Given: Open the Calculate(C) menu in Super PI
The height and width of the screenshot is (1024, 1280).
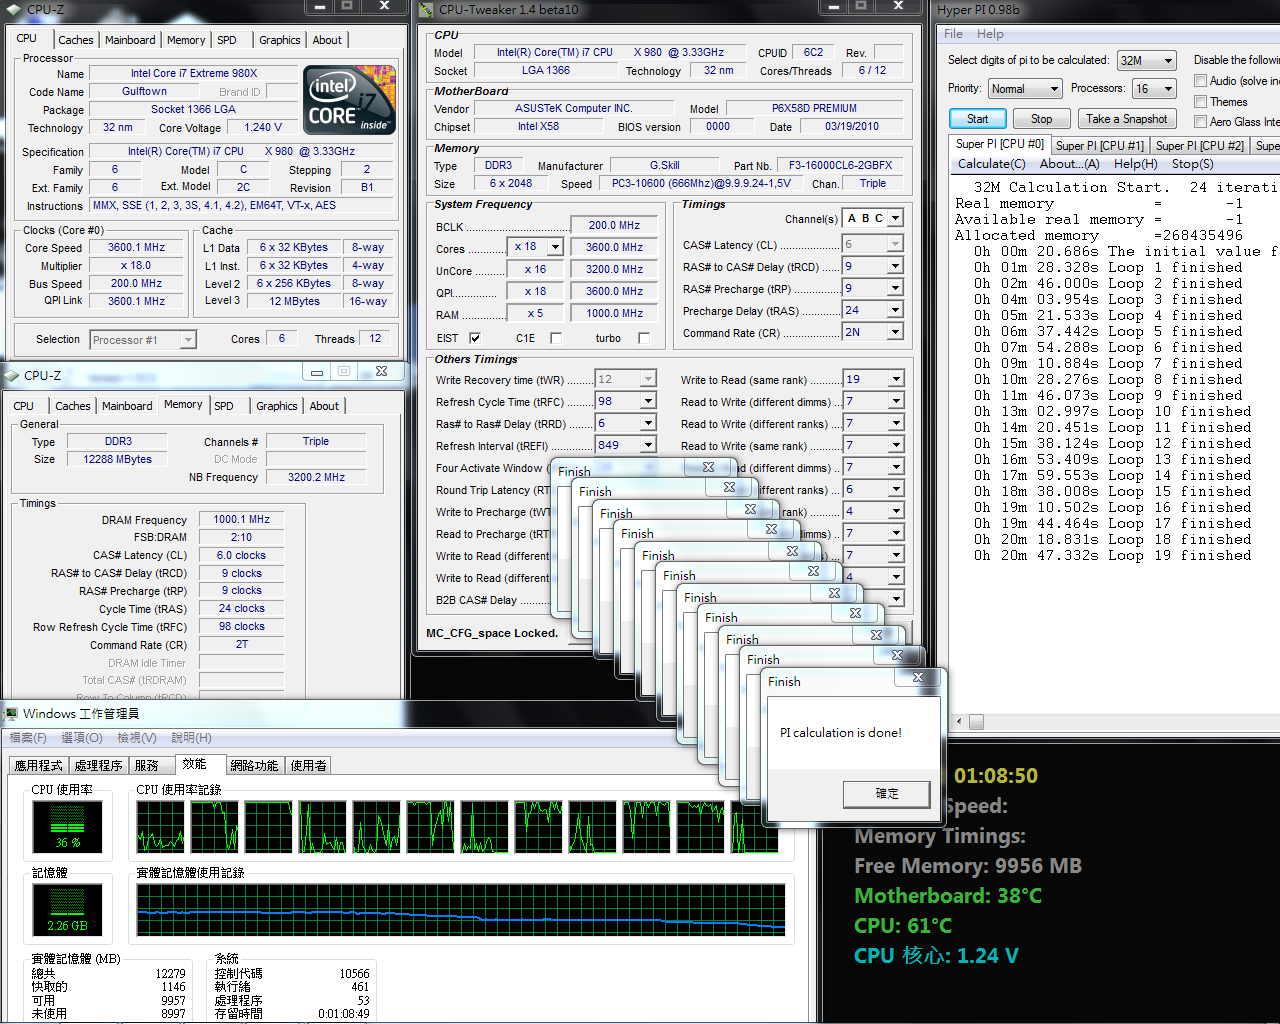Looking at the screenshot, I should (x=991, y=164).
